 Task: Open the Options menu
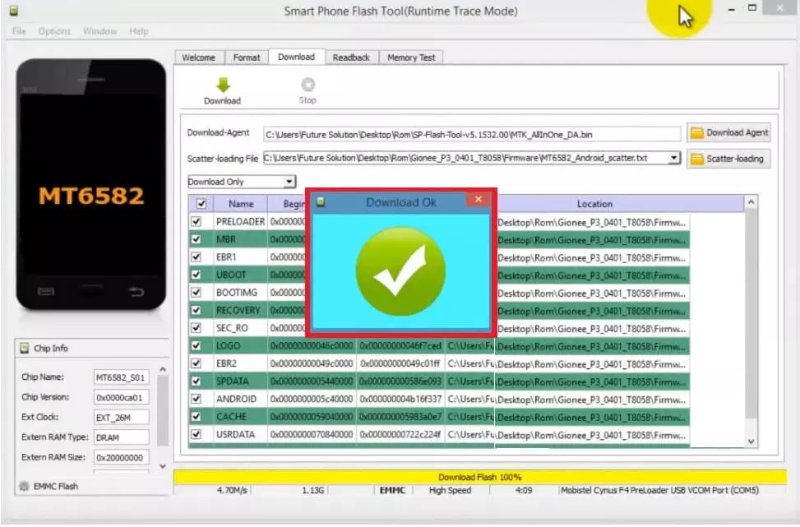tap(55, 31)
